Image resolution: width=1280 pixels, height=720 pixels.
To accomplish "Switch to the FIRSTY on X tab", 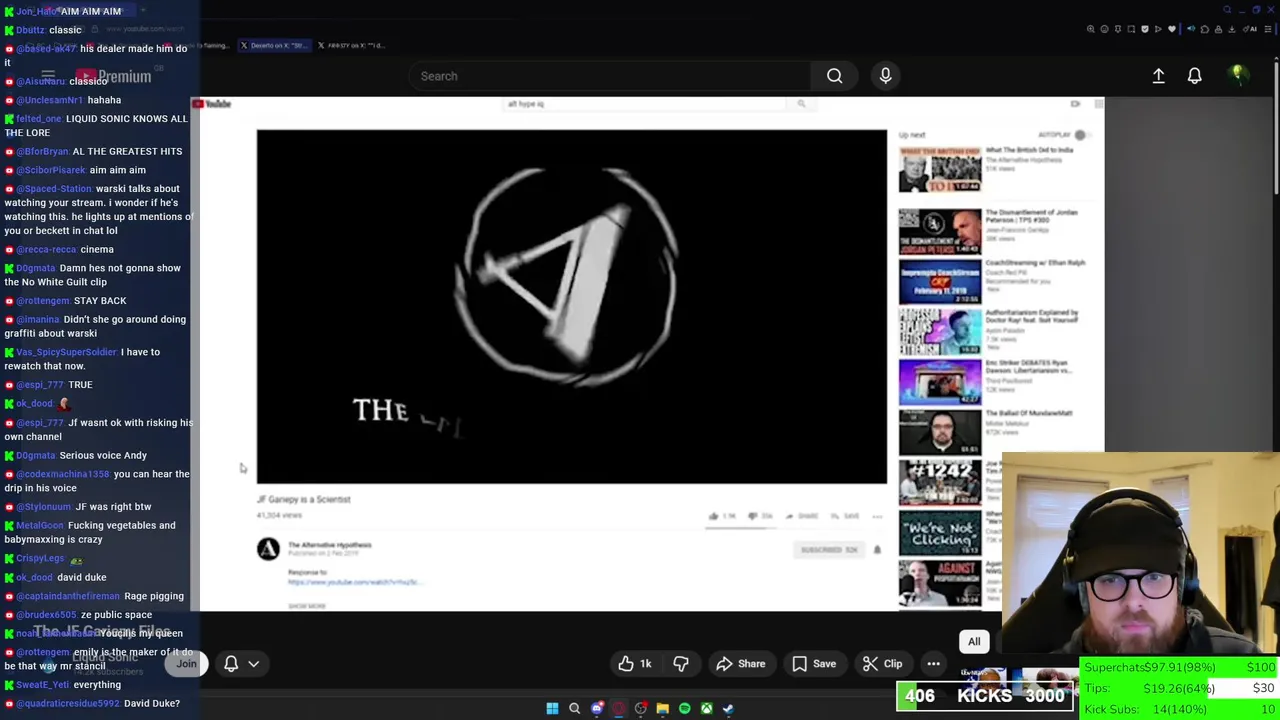I will (350, 45).
